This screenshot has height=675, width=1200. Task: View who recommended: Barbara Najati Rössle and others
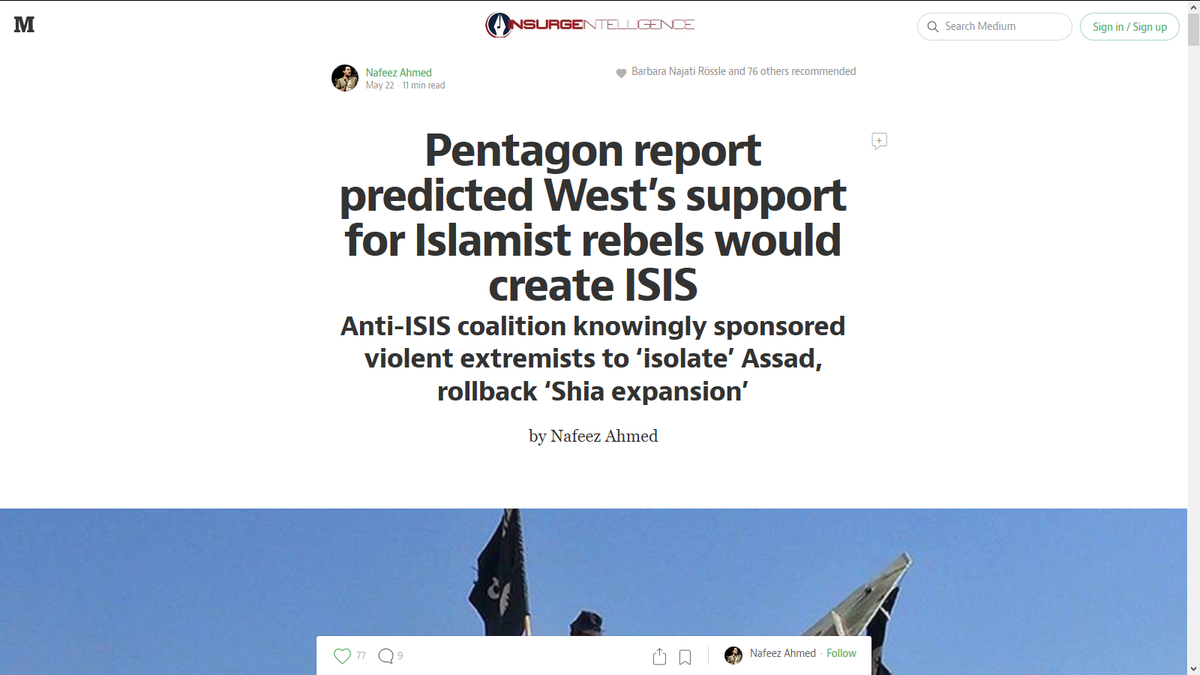pos(743,72)
